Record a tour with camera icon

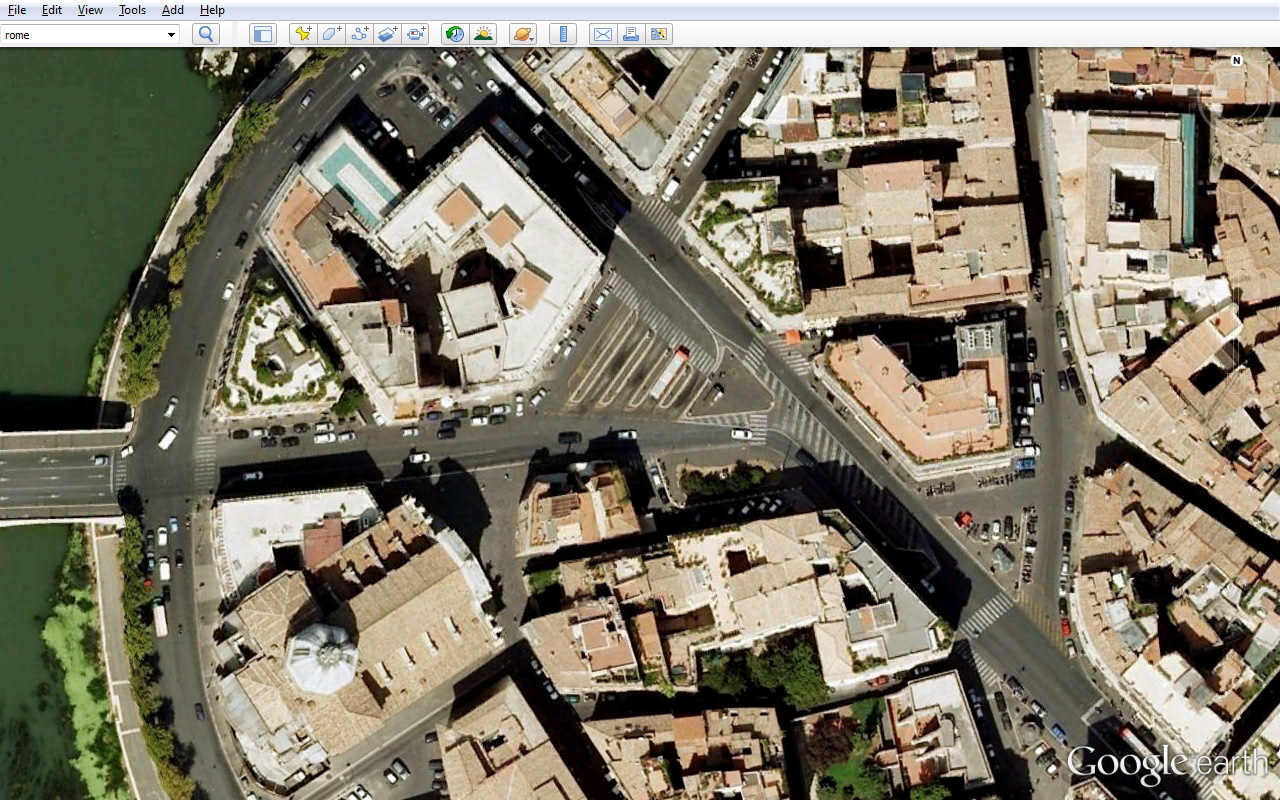point(416,34)
